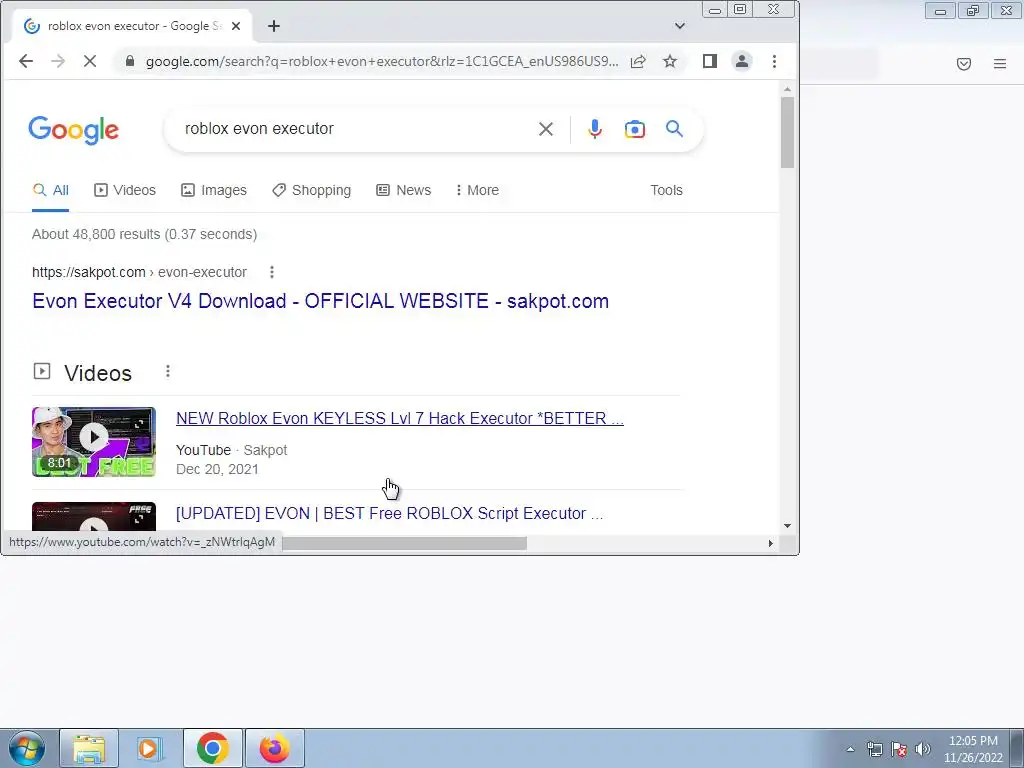Clear the search box with the X icon
Screen dimensions: 1024x768
point(546,129)
